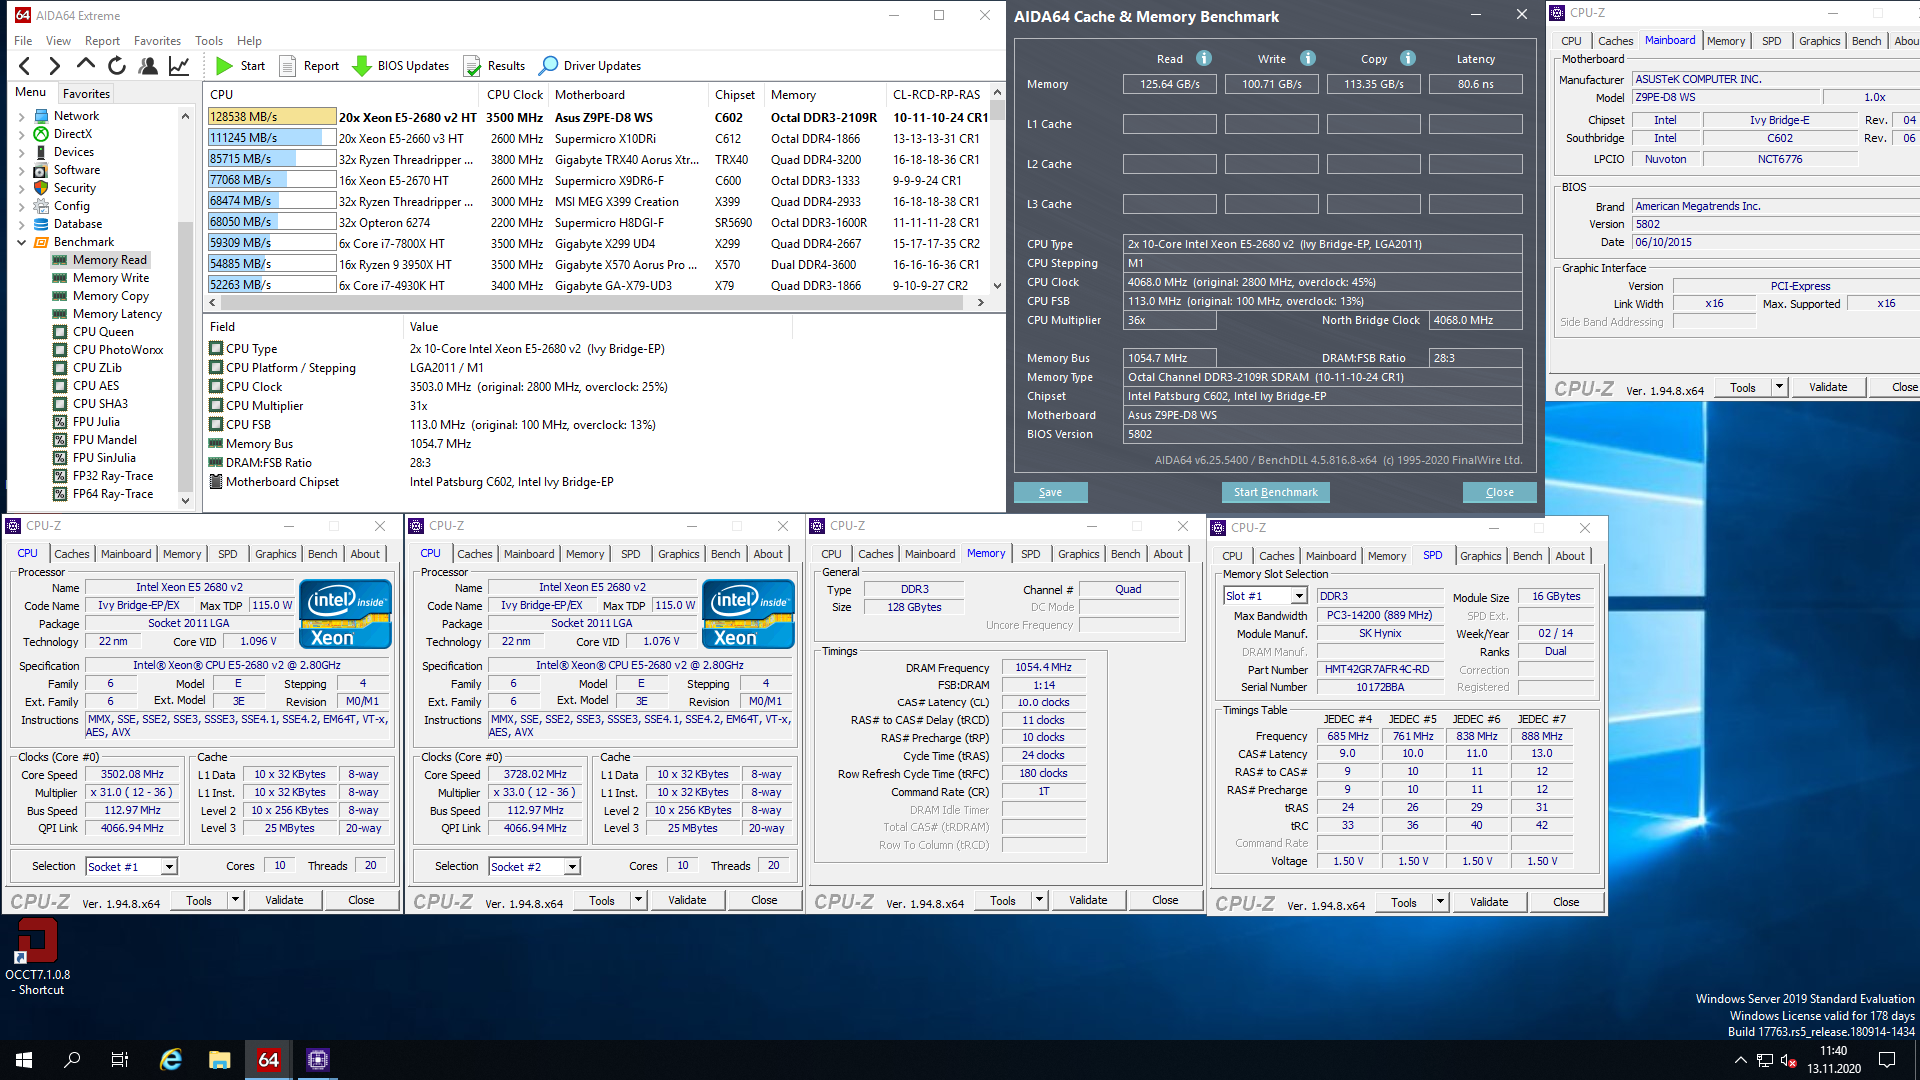
Task: Switch to AIDA64 taskbar icon
Action: click(x=269, y=1060)
